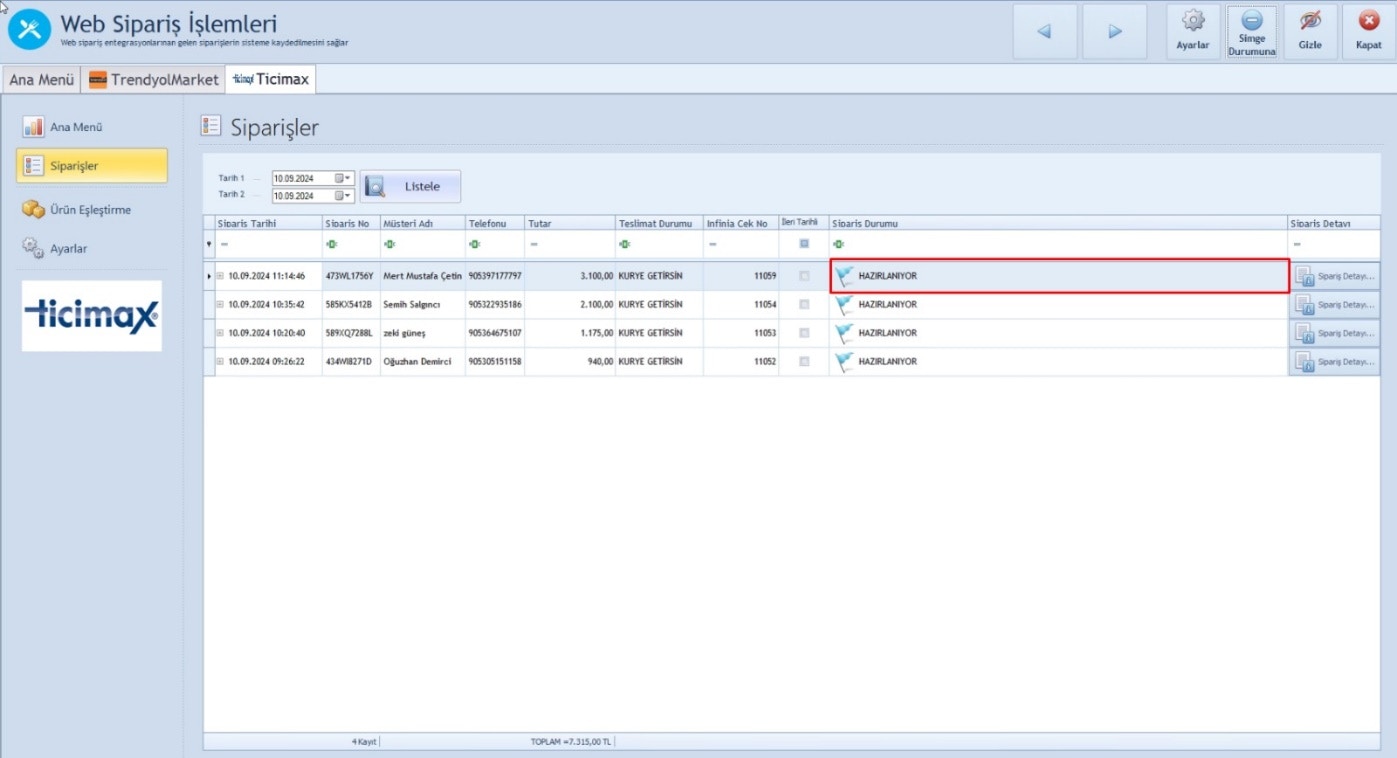The width and height of the screenshot is (1397, 758).
Task: Click the left arrow navigation button
Action: 1045,32
